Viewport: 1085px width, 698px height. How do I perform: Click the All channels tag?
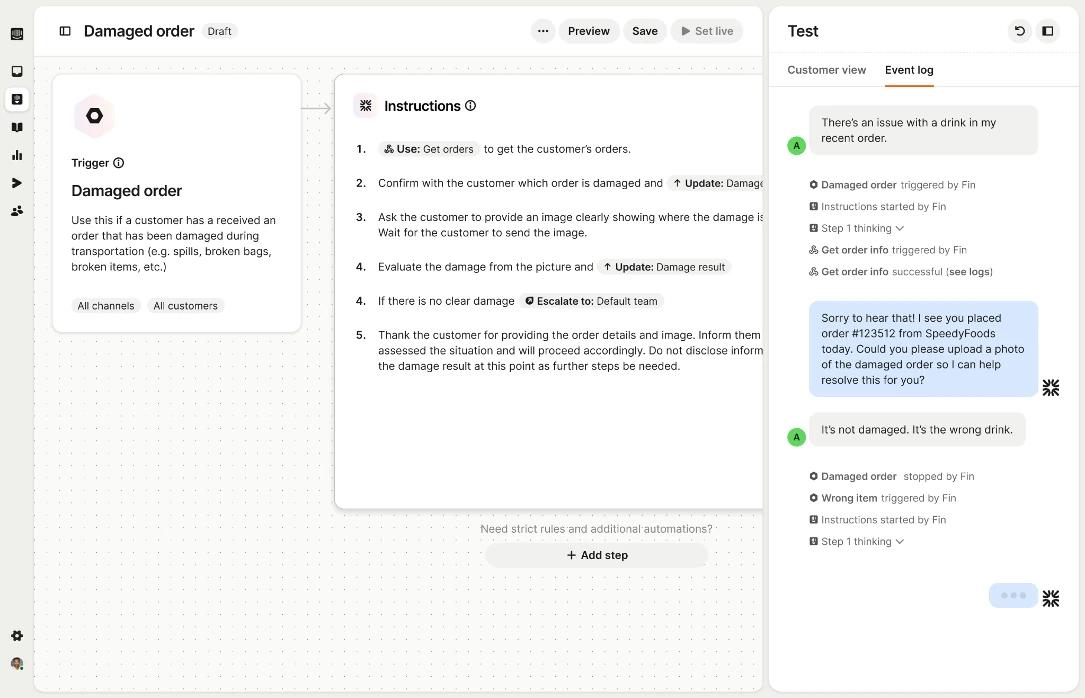(106, 306)
